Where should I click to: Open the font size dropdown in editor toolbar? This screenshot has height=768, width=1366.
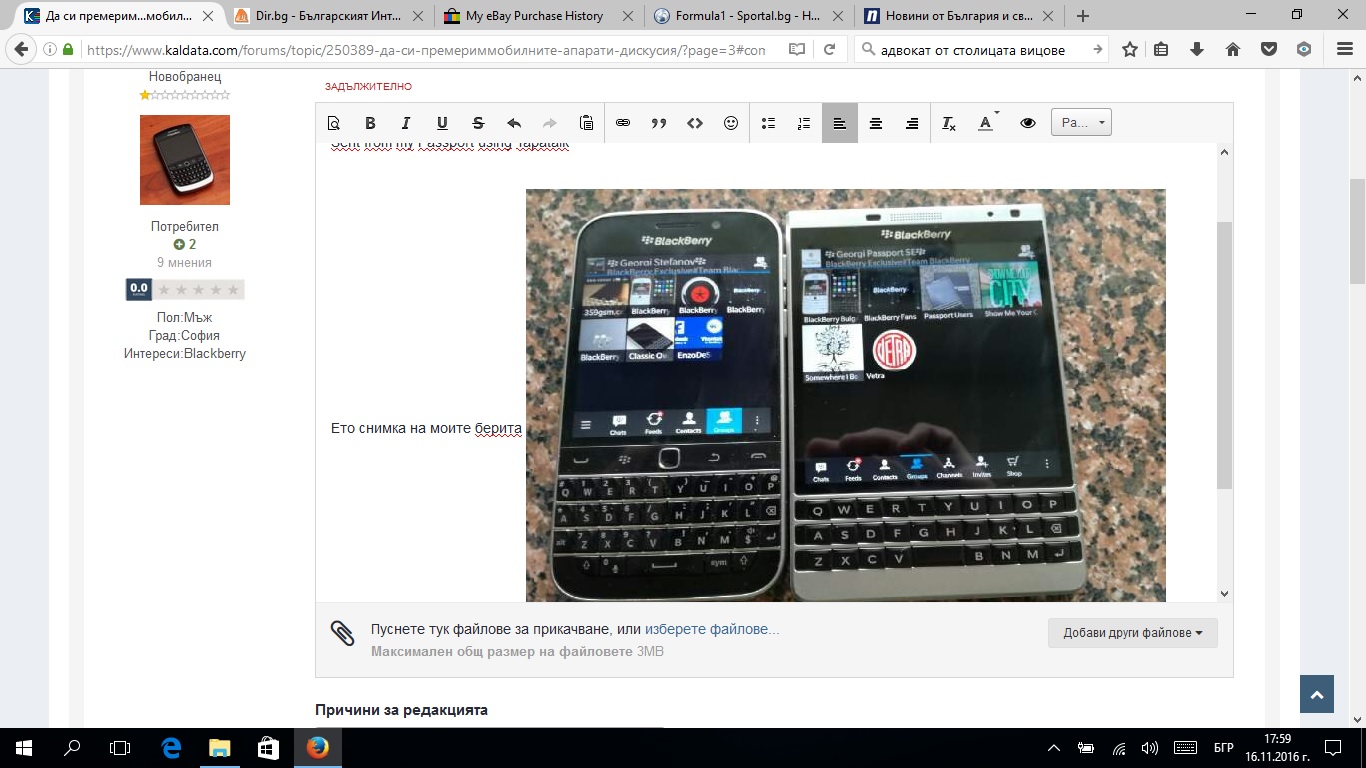pyautogui.click(x=1081, y=123)
